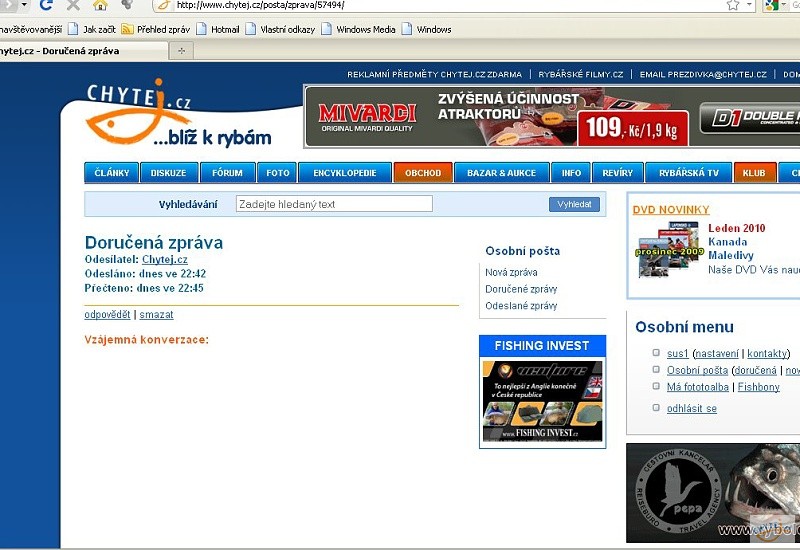
Task: Open Doručené zprávy in Osobní pošta
Action: click(x=521, y=289)
